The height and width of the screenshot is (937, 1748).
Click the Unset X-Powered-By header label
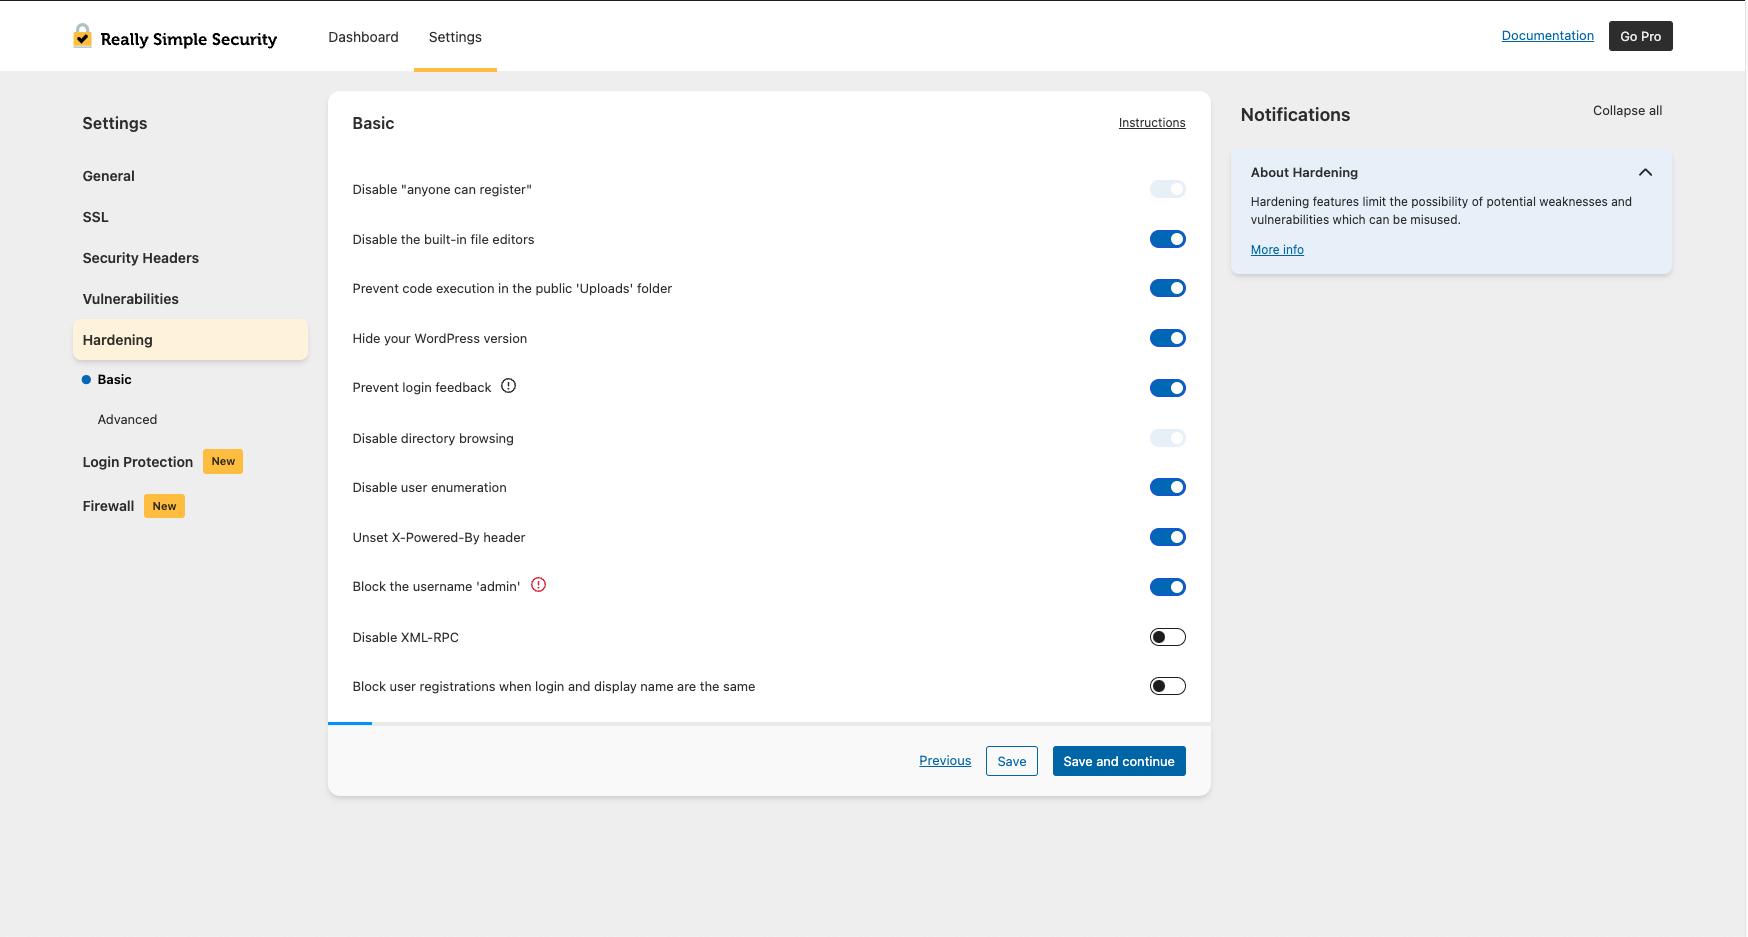pos(438,538)
